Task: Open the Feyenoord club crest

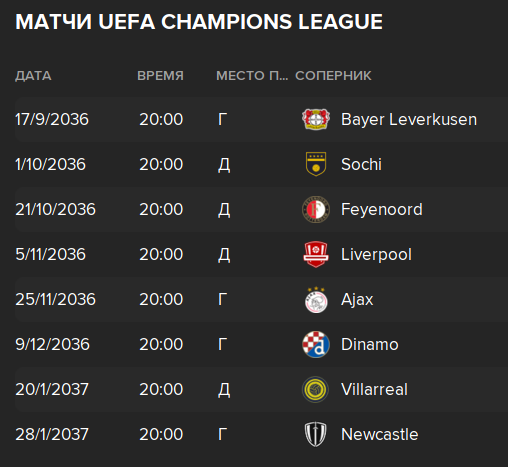Action: (316, 209)
